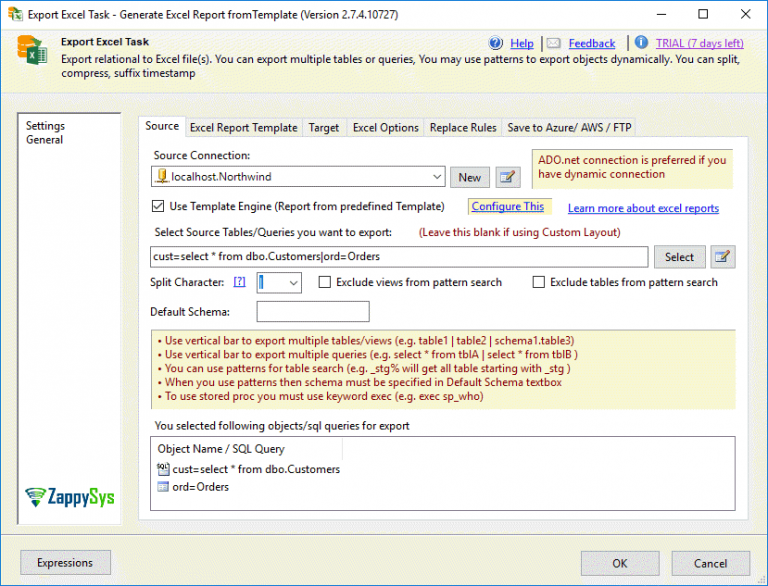The width and height of the screenshot is (768, 586).
Task: Uncheck Use Template Engine checkbox
Action: [157, 207]
